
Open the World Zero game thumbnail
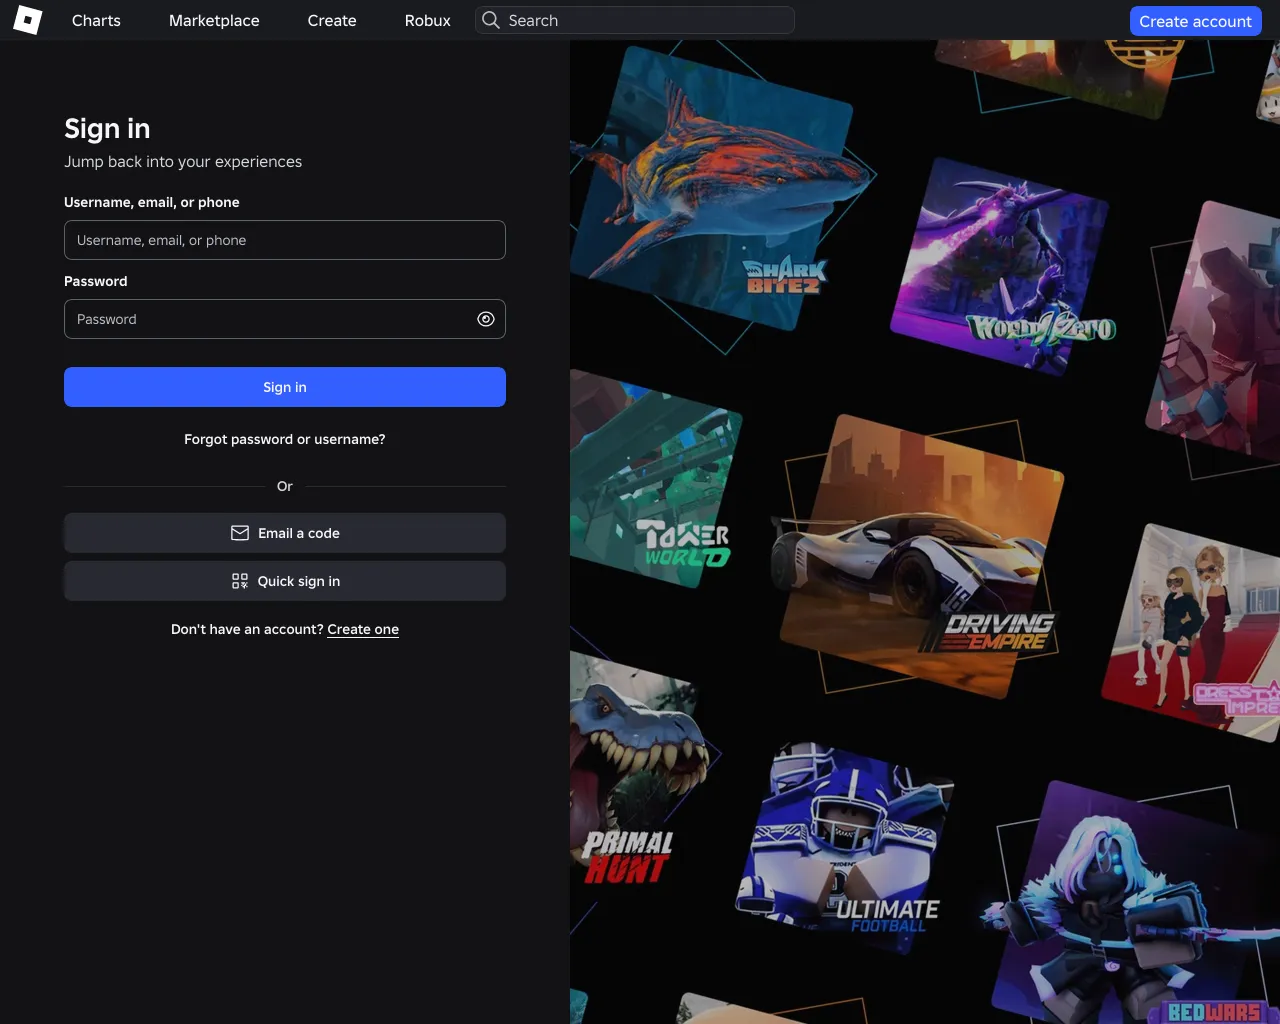(x=1003, y=266)
